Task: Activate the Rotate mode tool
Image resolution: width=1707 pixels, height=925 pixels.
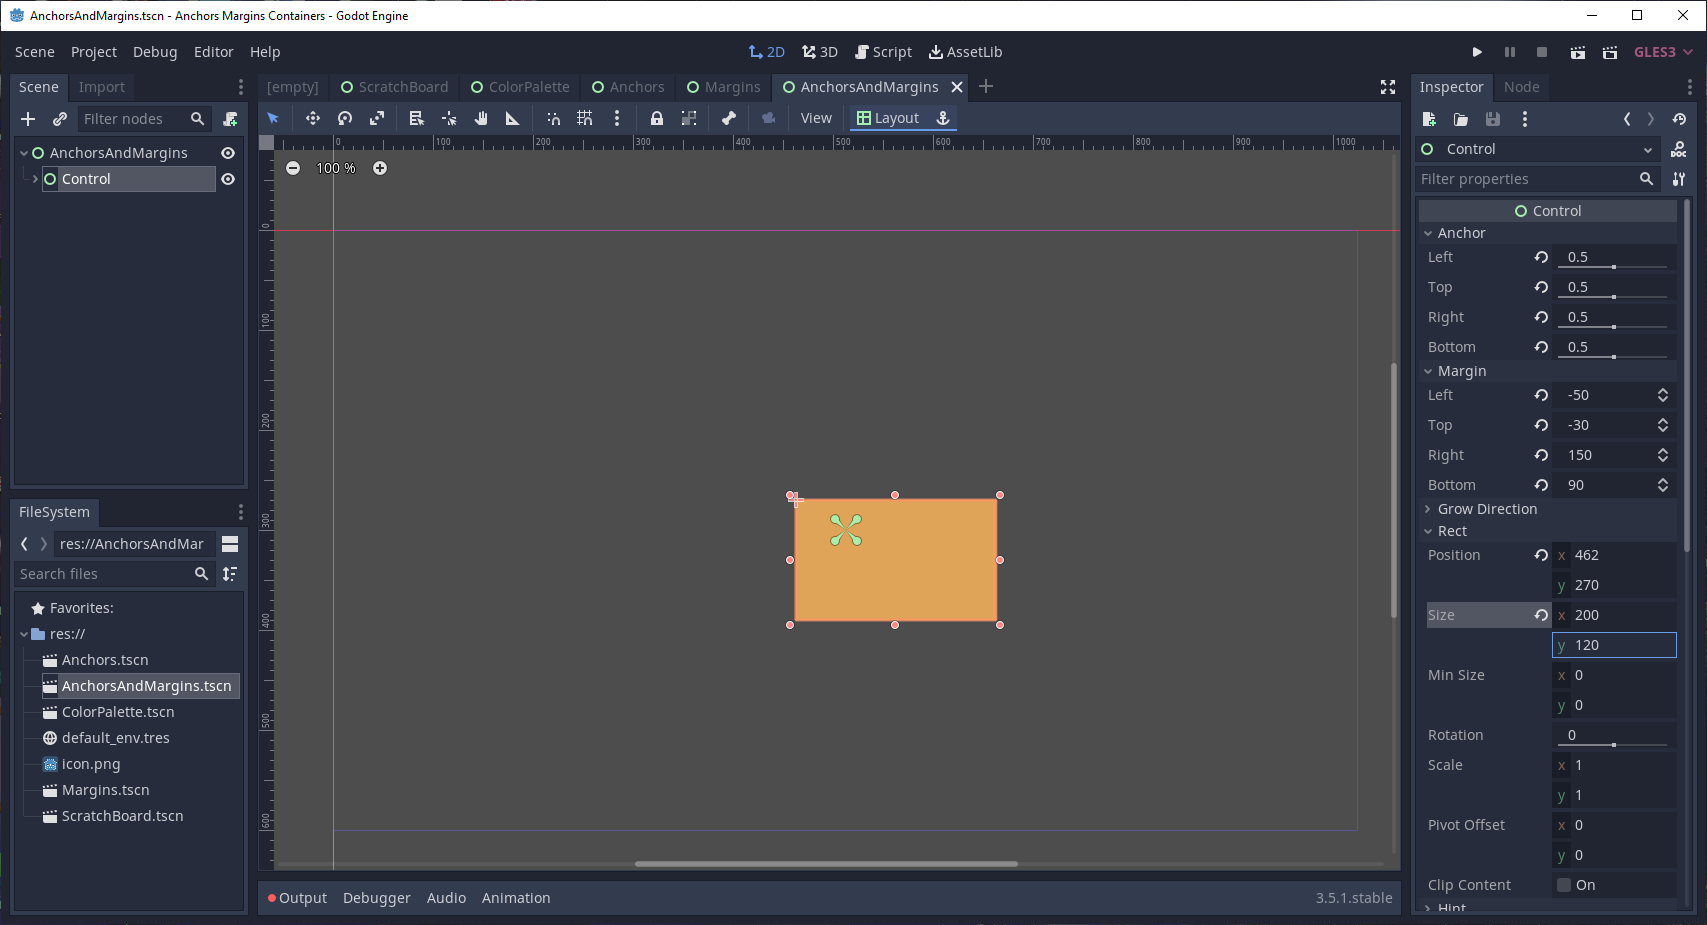Action: 345,118
